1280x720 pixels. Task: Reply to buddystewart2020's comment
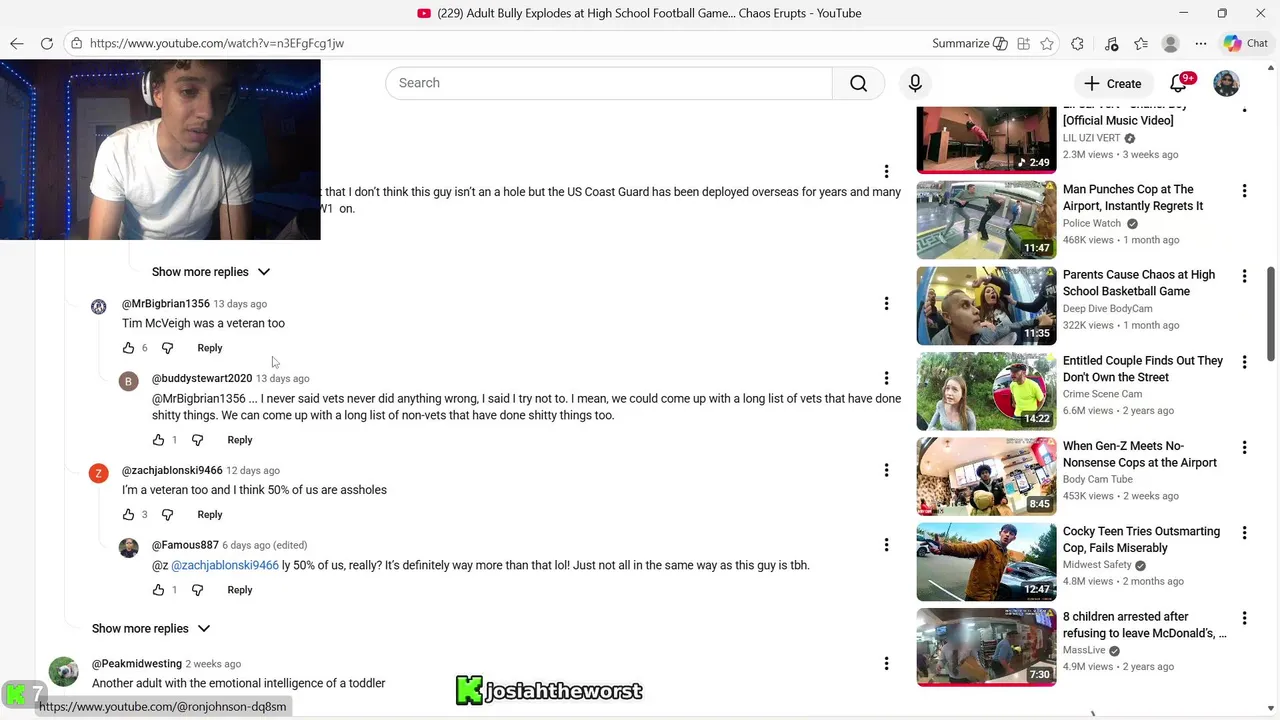point(240,440)
